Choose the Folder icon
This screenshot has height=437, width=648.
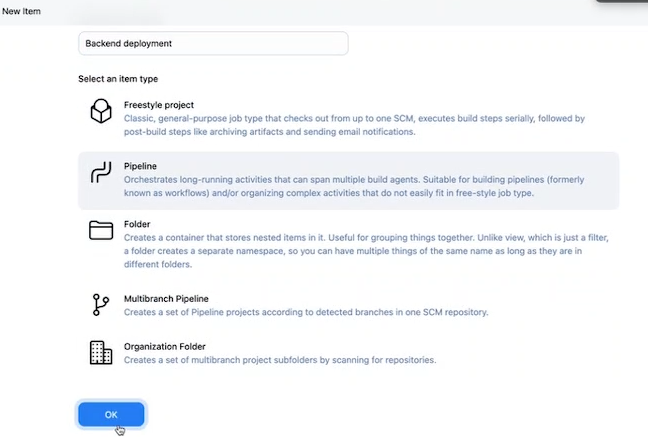(x=101, y=231)
